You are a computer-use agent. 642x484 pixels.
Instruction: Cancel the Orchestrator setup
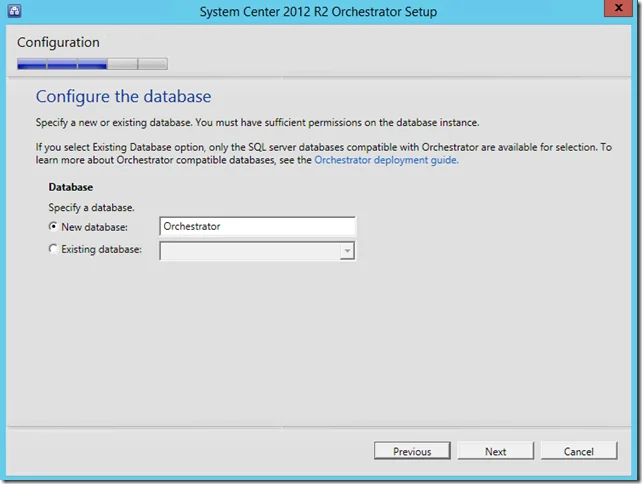coord(579,451)
